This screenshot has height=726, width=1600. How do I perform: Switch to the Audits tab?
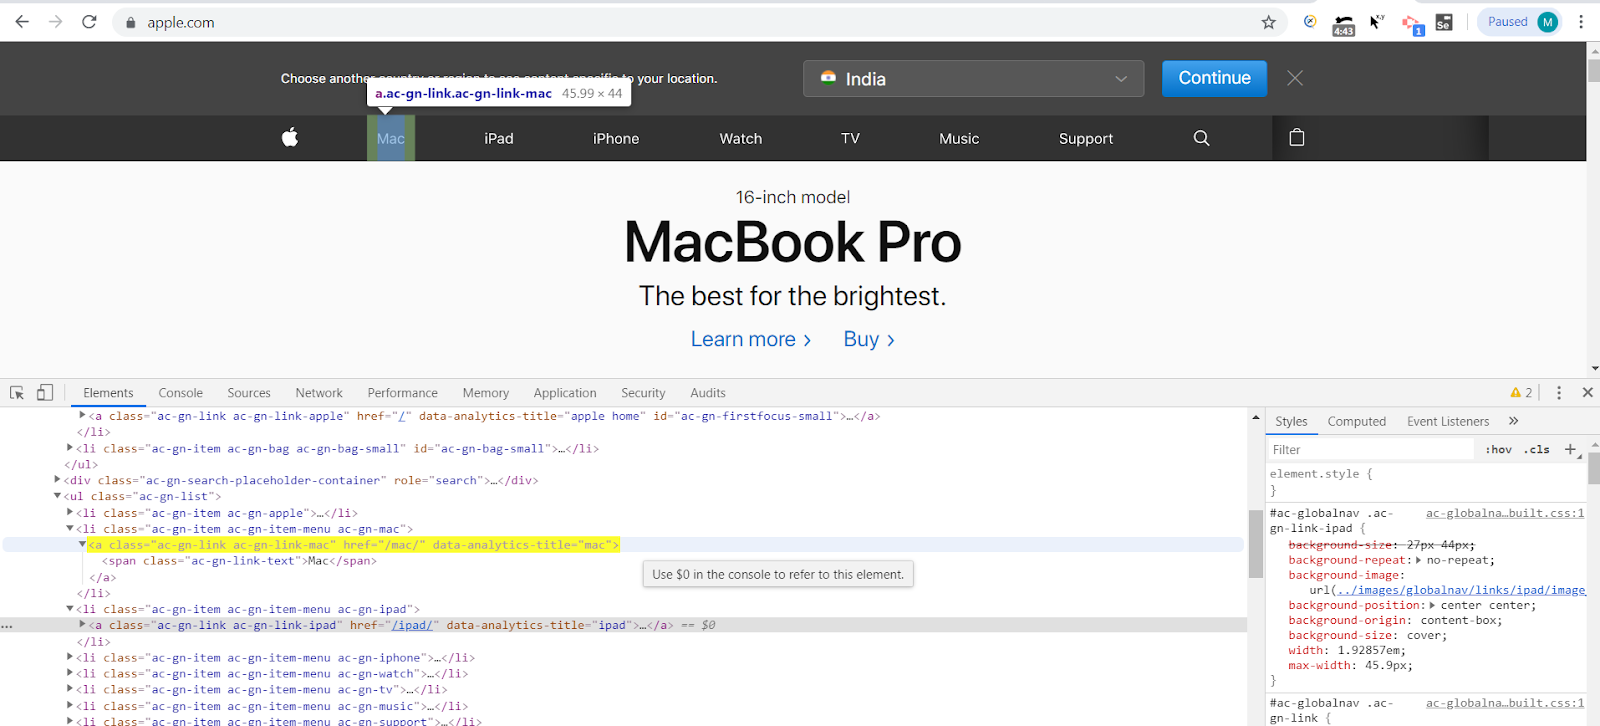[x=708, y=393]
